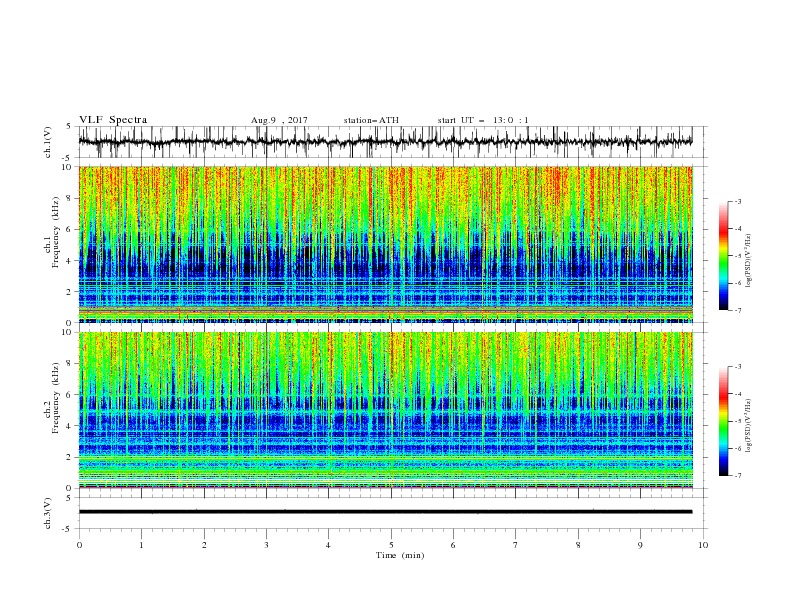Image resolution: width=792 pixels, height=612 pixels.
Task: Click the "station=ATH" header label
Action: click(x=371, y=120)
